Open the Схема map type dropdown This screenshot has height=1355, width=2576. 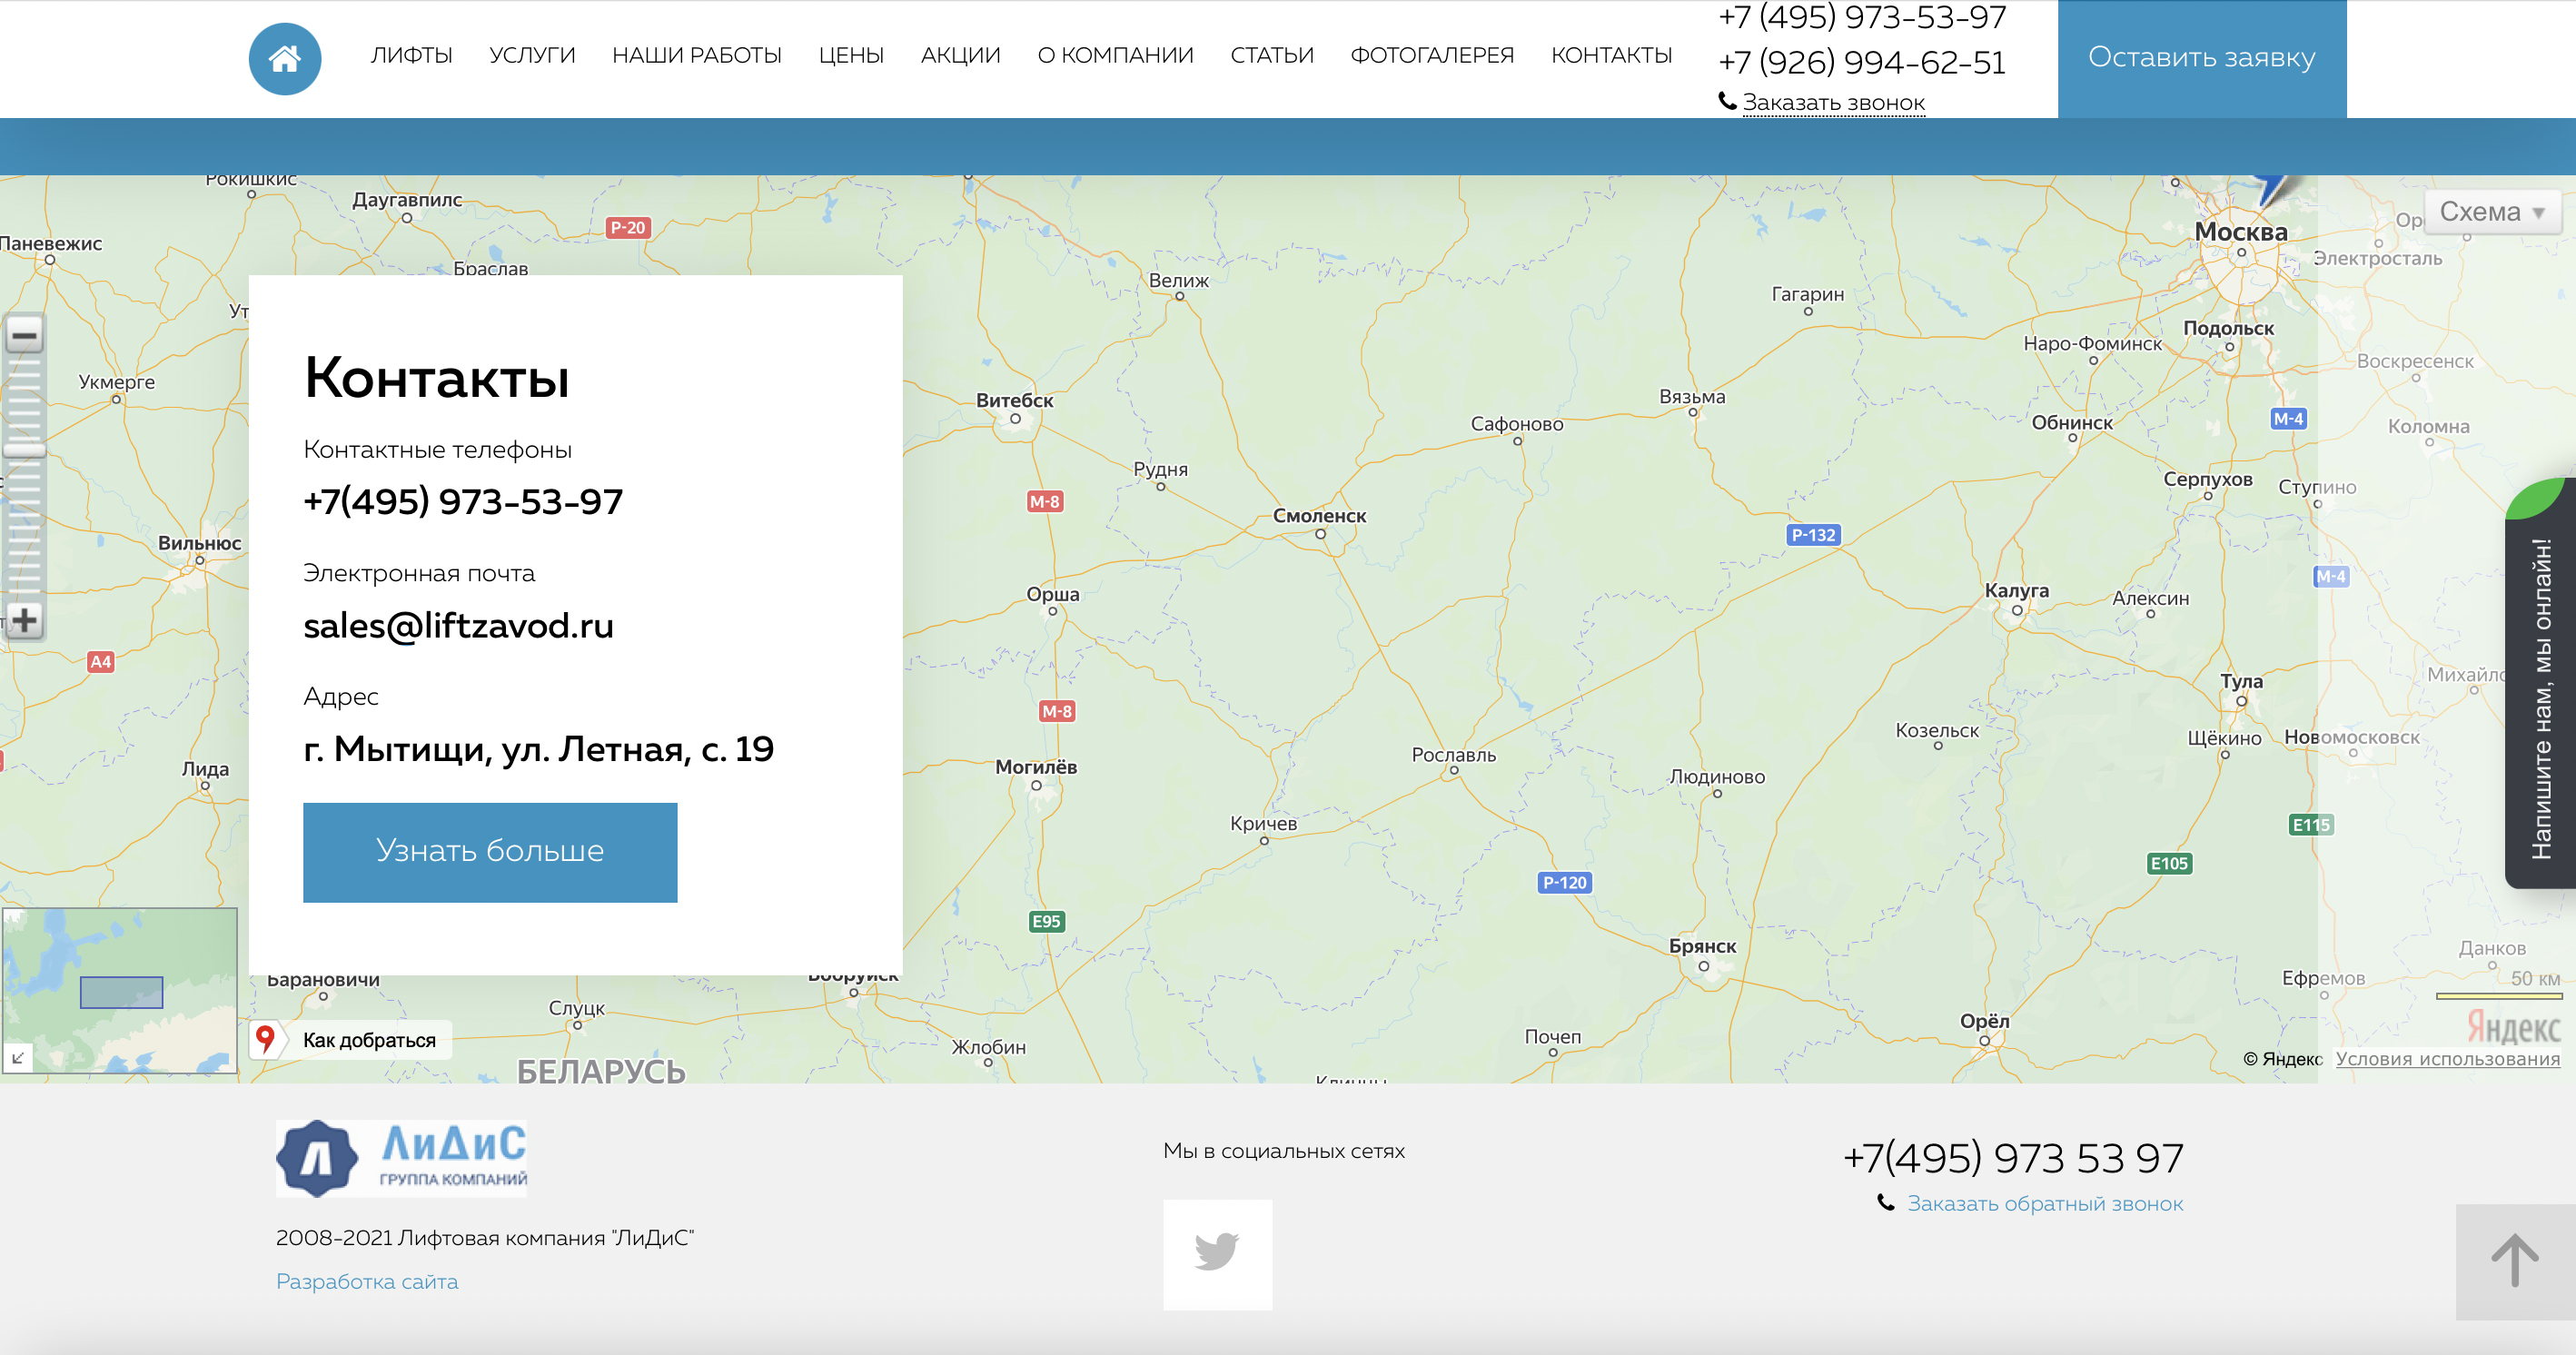pos(2492,212)
